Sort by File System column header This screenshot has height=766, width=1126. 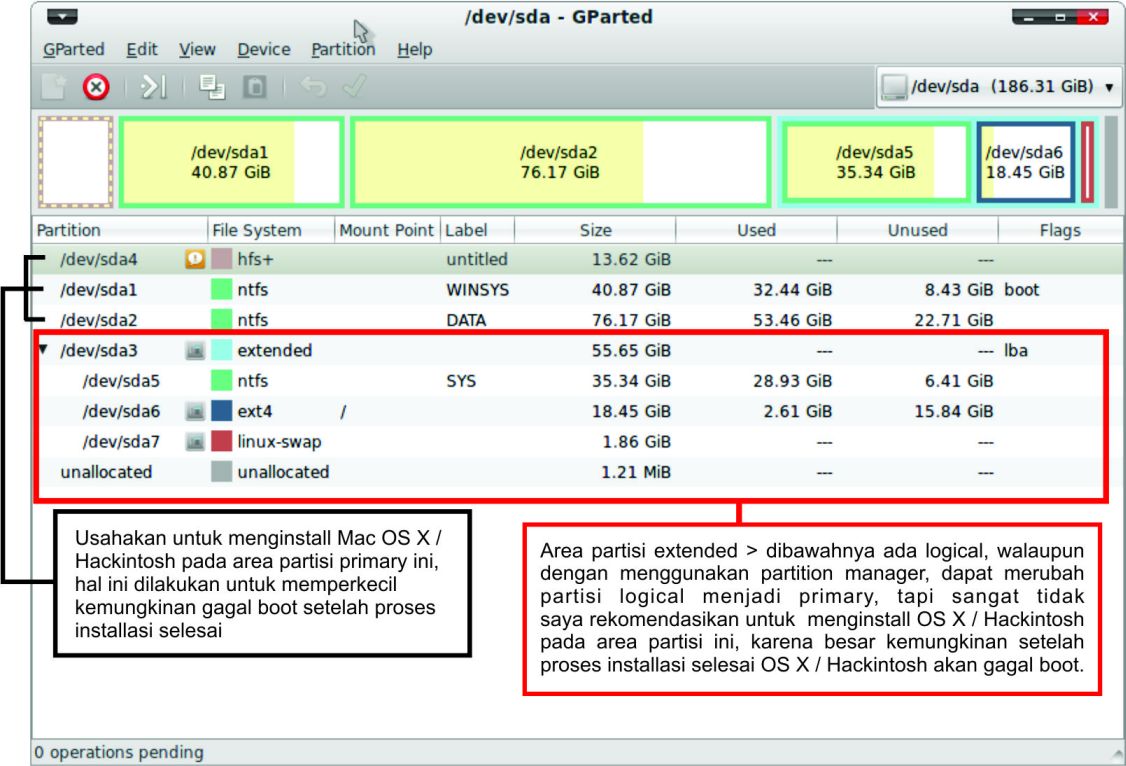pyautogui.click(x=271, y=230)
